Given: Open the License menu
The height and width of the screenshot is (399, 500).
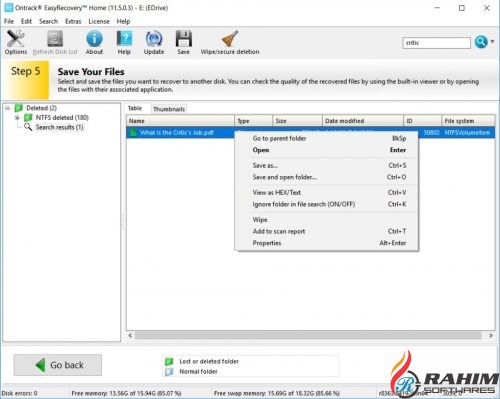Looking at the screenshot, I should click(99, 21).
